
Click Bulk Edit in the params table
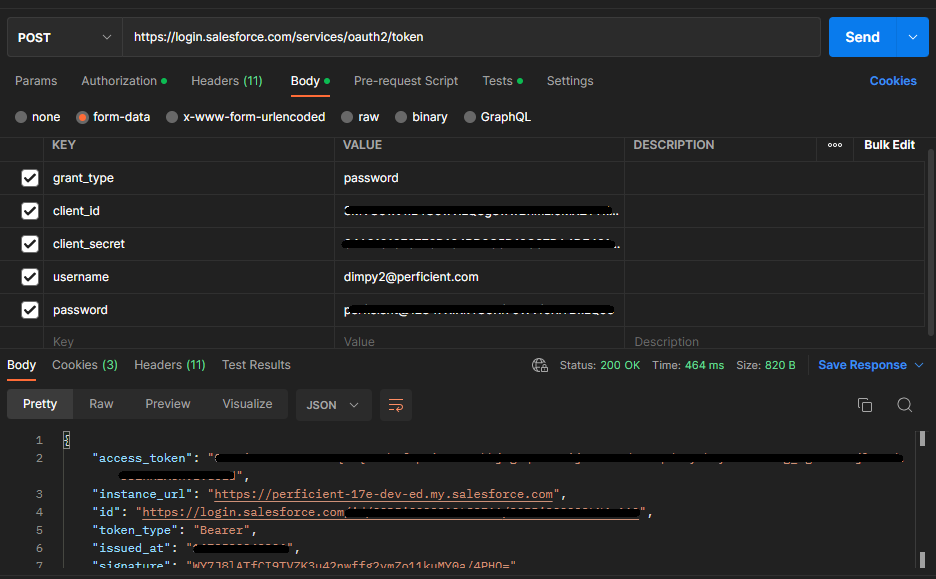[x=889, y=145]
